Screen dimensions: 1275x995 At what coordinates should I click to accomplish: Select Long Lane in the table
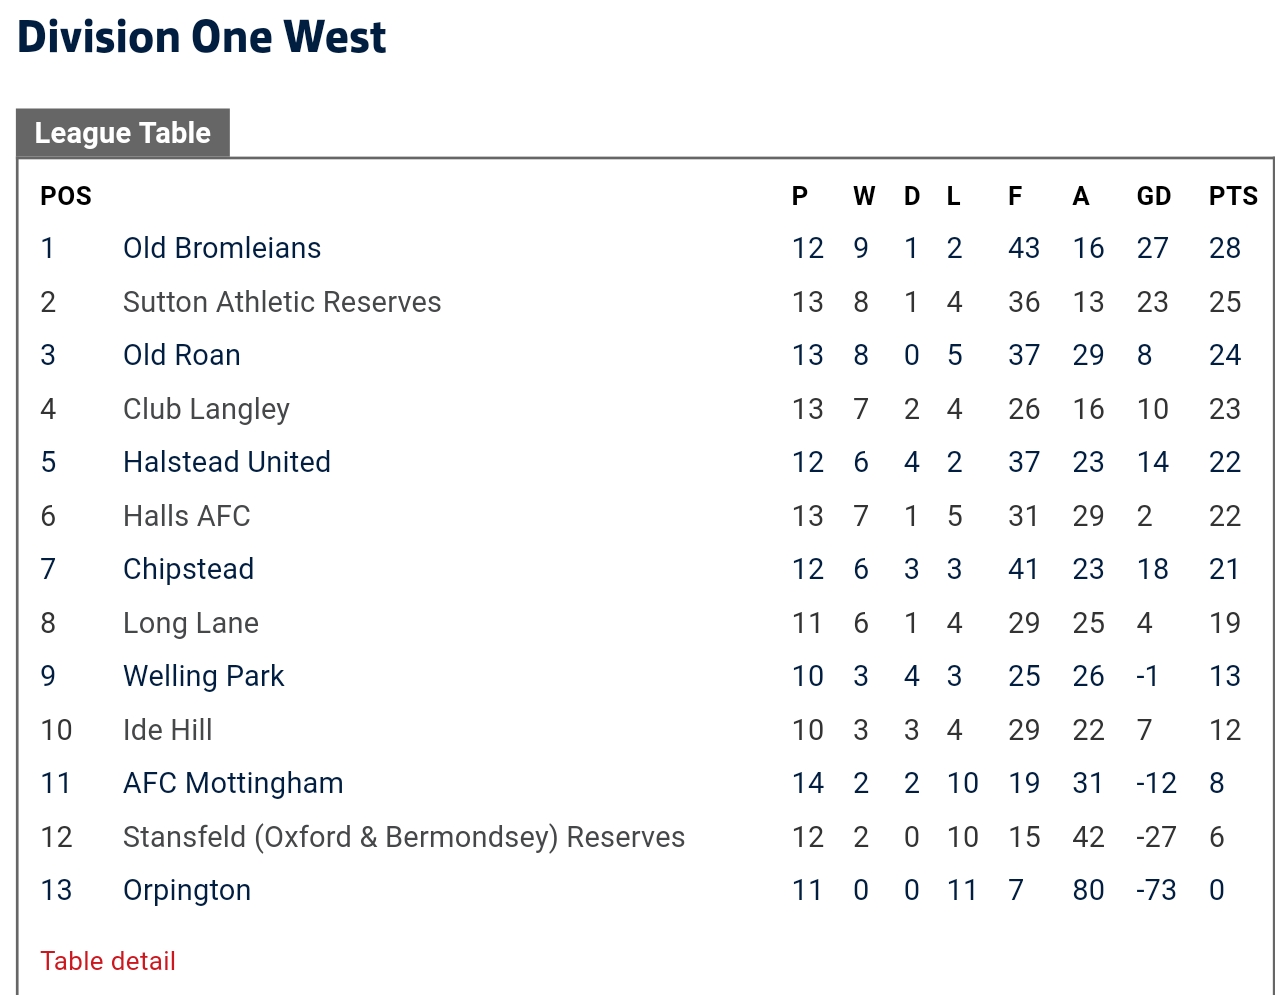tap(191, 623)
